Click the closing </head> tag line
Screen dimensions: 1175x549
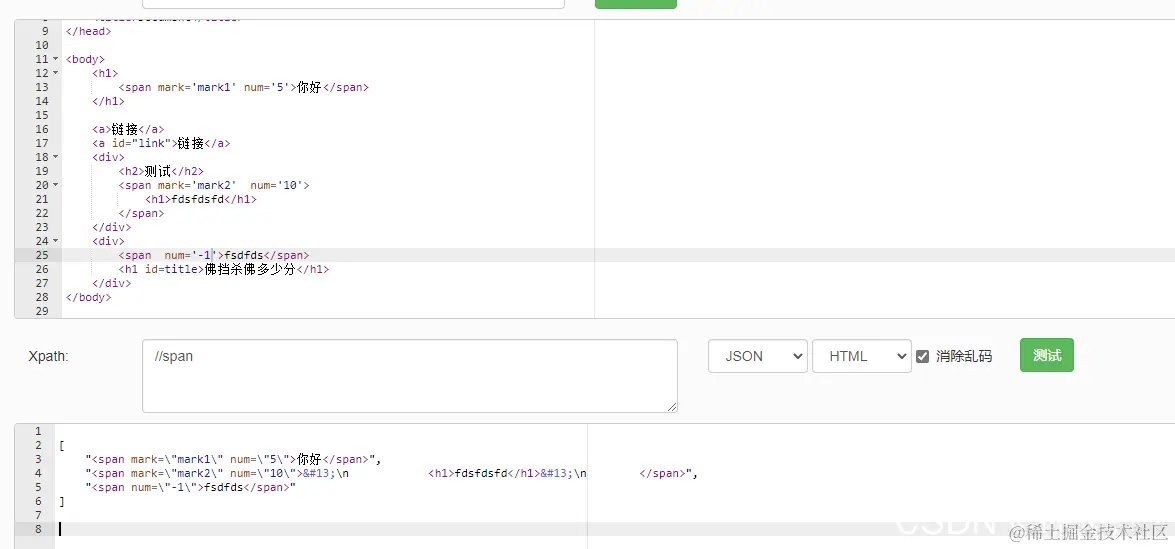88,31
